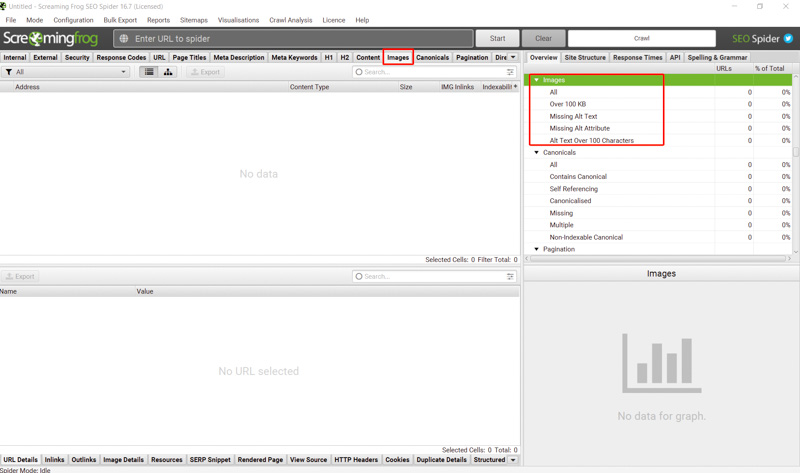Click the Screaming Frog logo
This screenshot has height=473, width=800.
[50, 39]
